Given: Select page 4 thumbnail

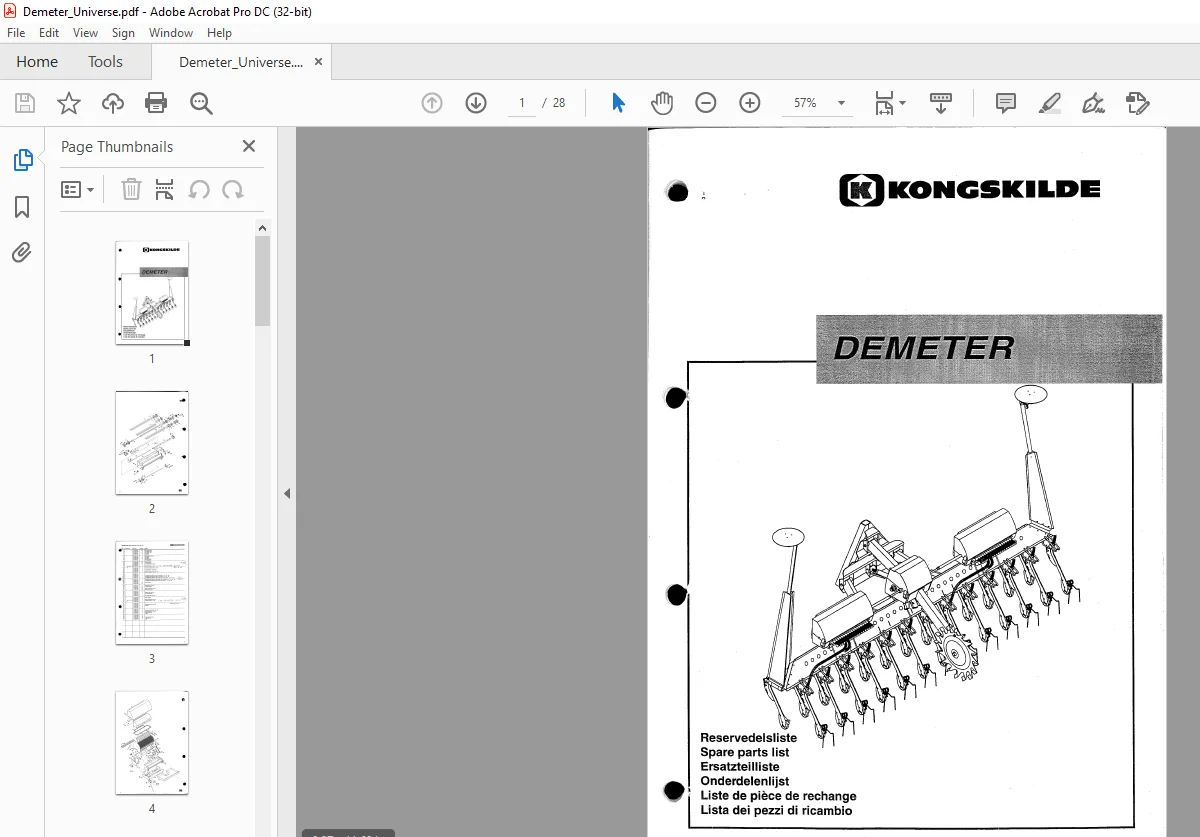Looking at the screenshot, I should click(152, 743).
